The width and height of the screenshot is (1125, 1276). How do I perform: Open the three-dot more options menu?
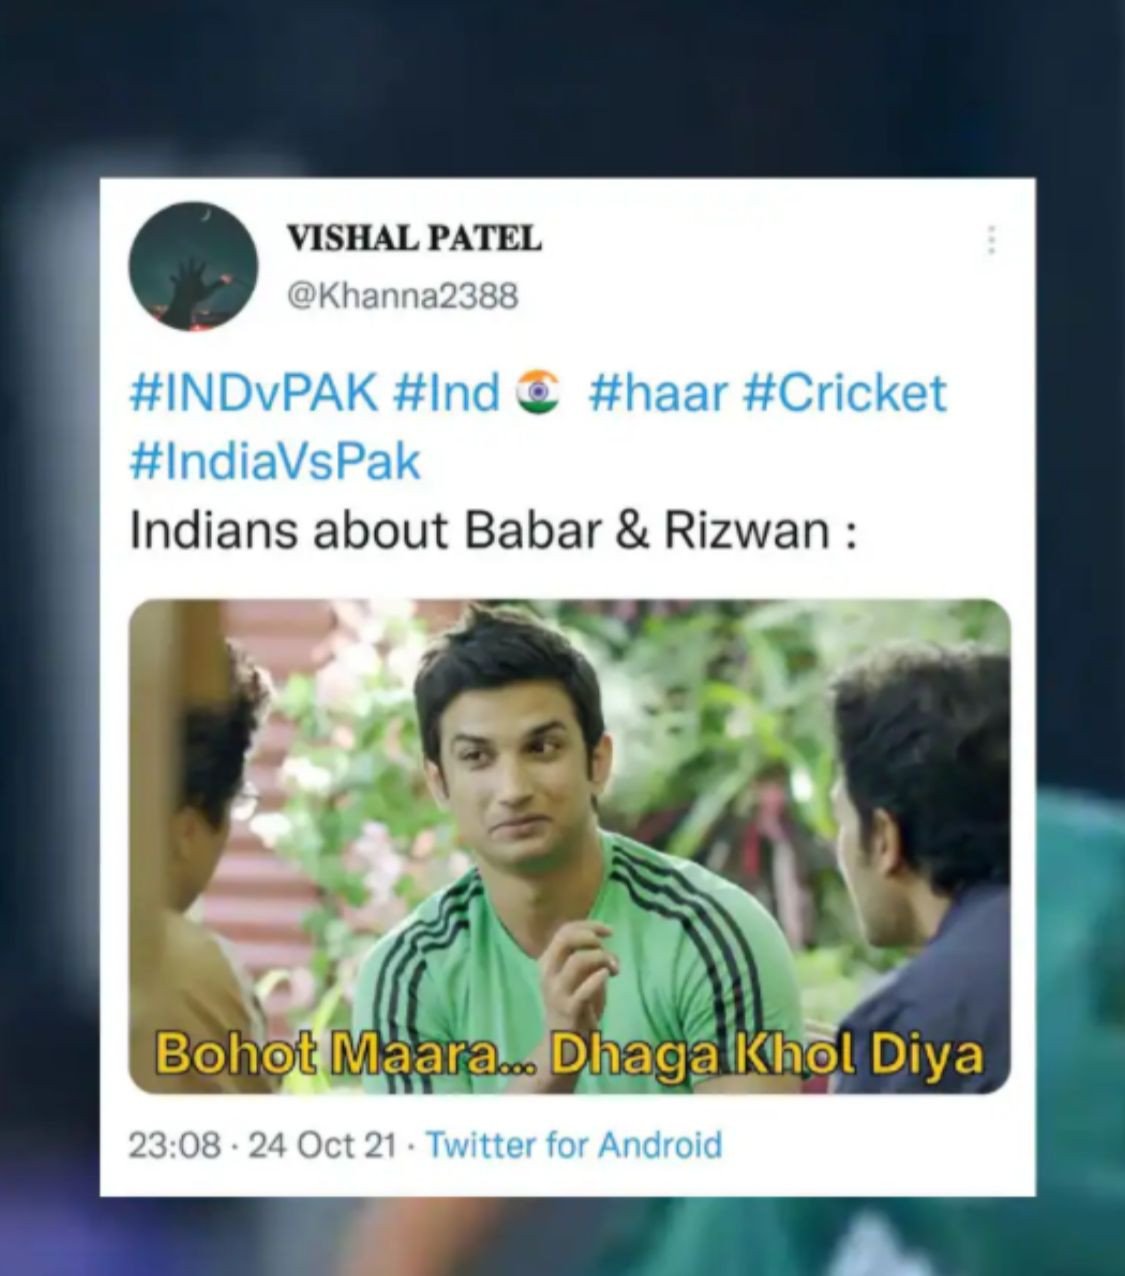click(x=991, y=240)
